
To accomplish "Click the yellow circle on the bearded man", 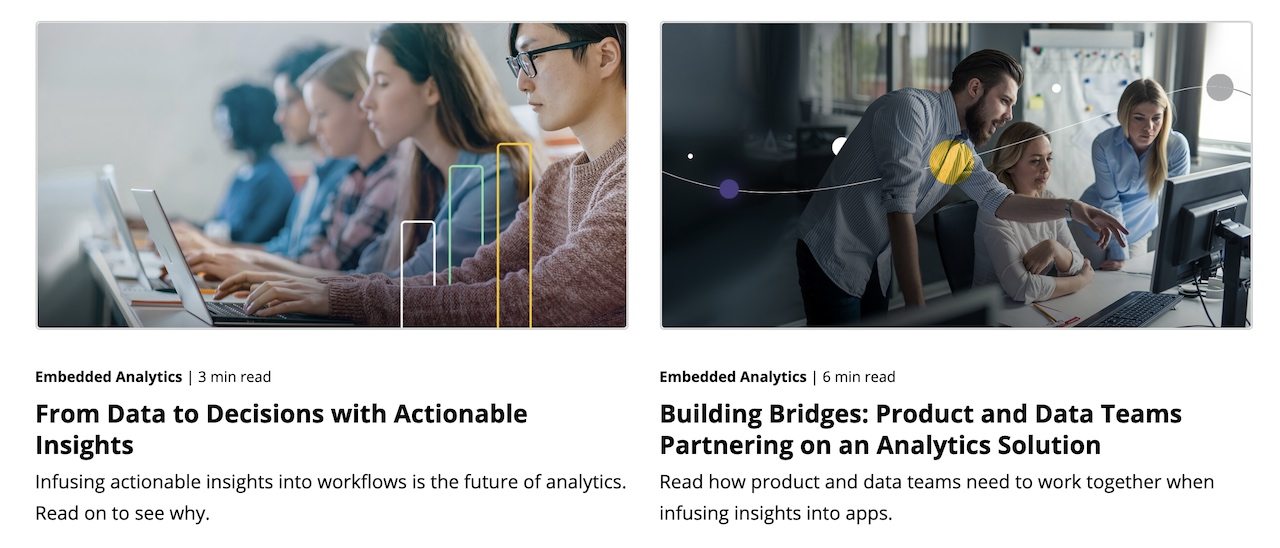I will [x=951, y=162].
